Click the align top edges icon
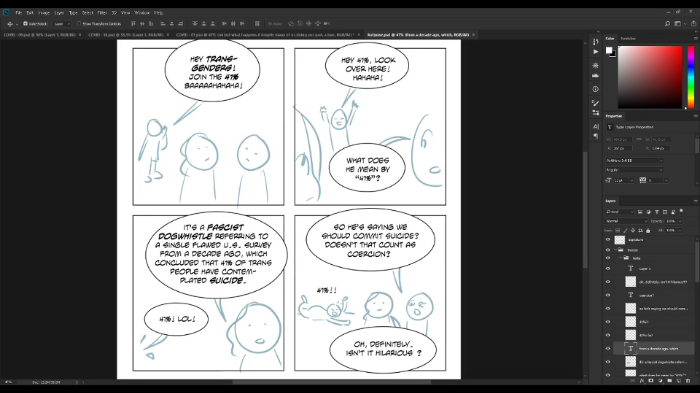The height and width of the screenshot is (393, 700). click(x=133, y=24)
